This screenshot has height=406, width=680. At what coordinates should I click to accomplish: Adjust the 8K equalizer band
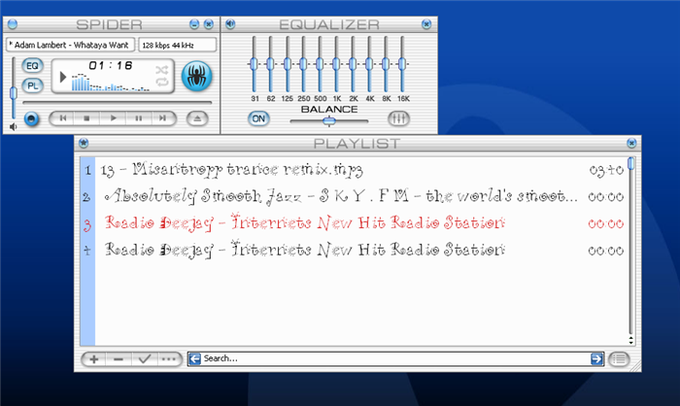[386, 64]
